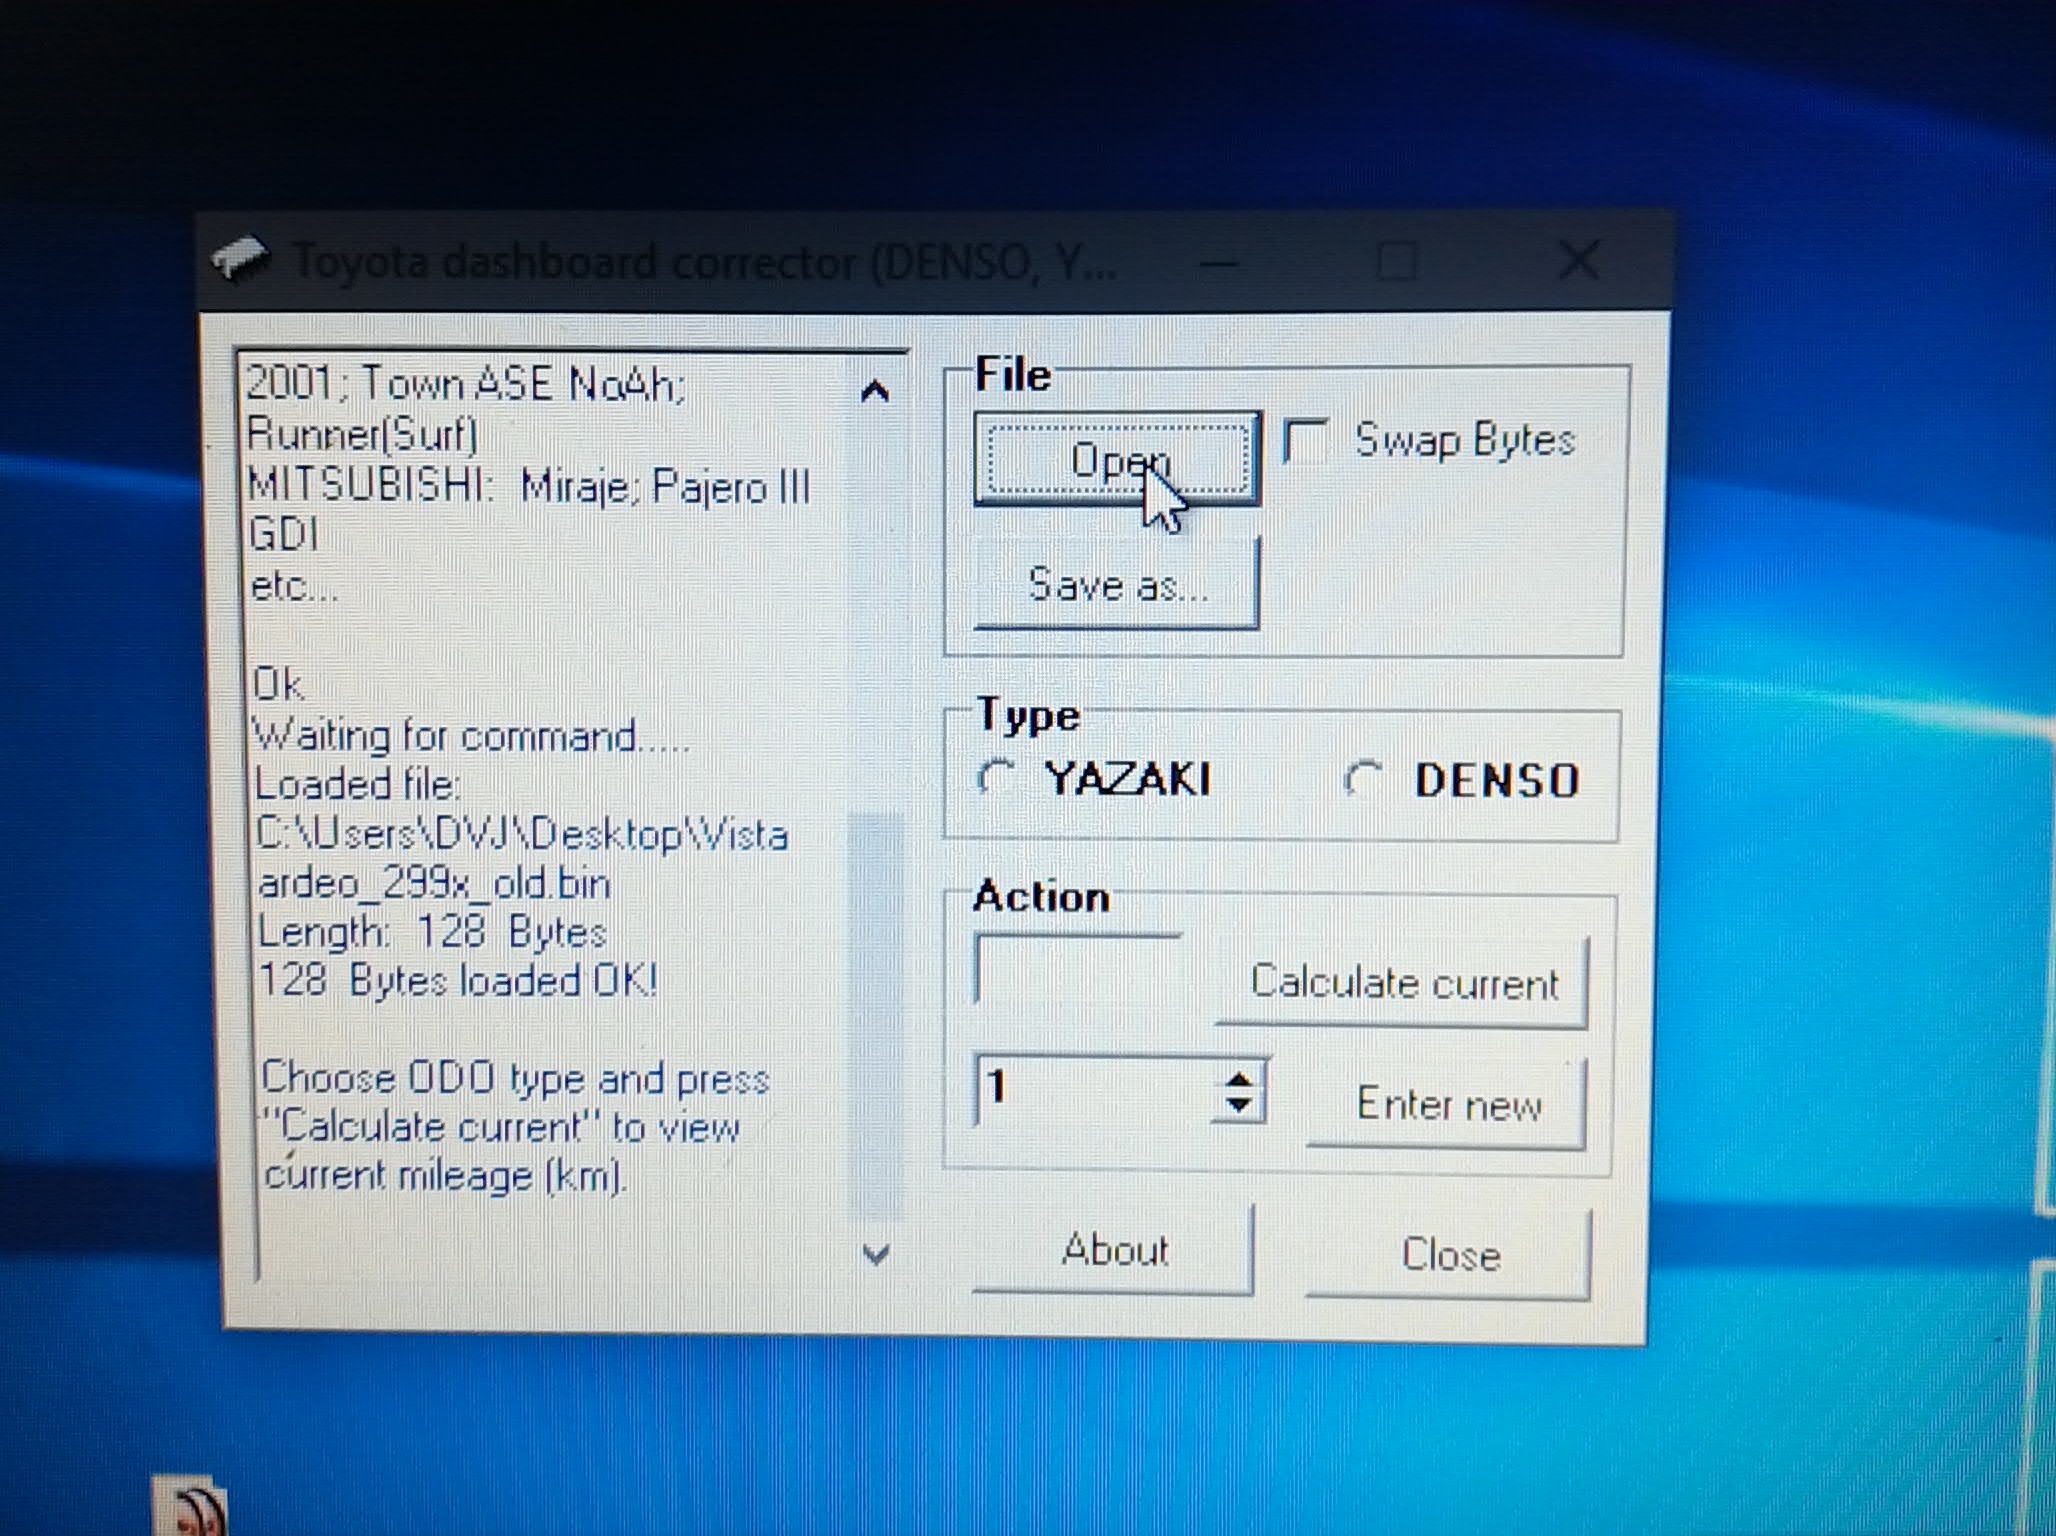This screenshot has width=2056, height=1536.
Task: Select the DENSO odometer type
Action: (x=1363, y=780)
